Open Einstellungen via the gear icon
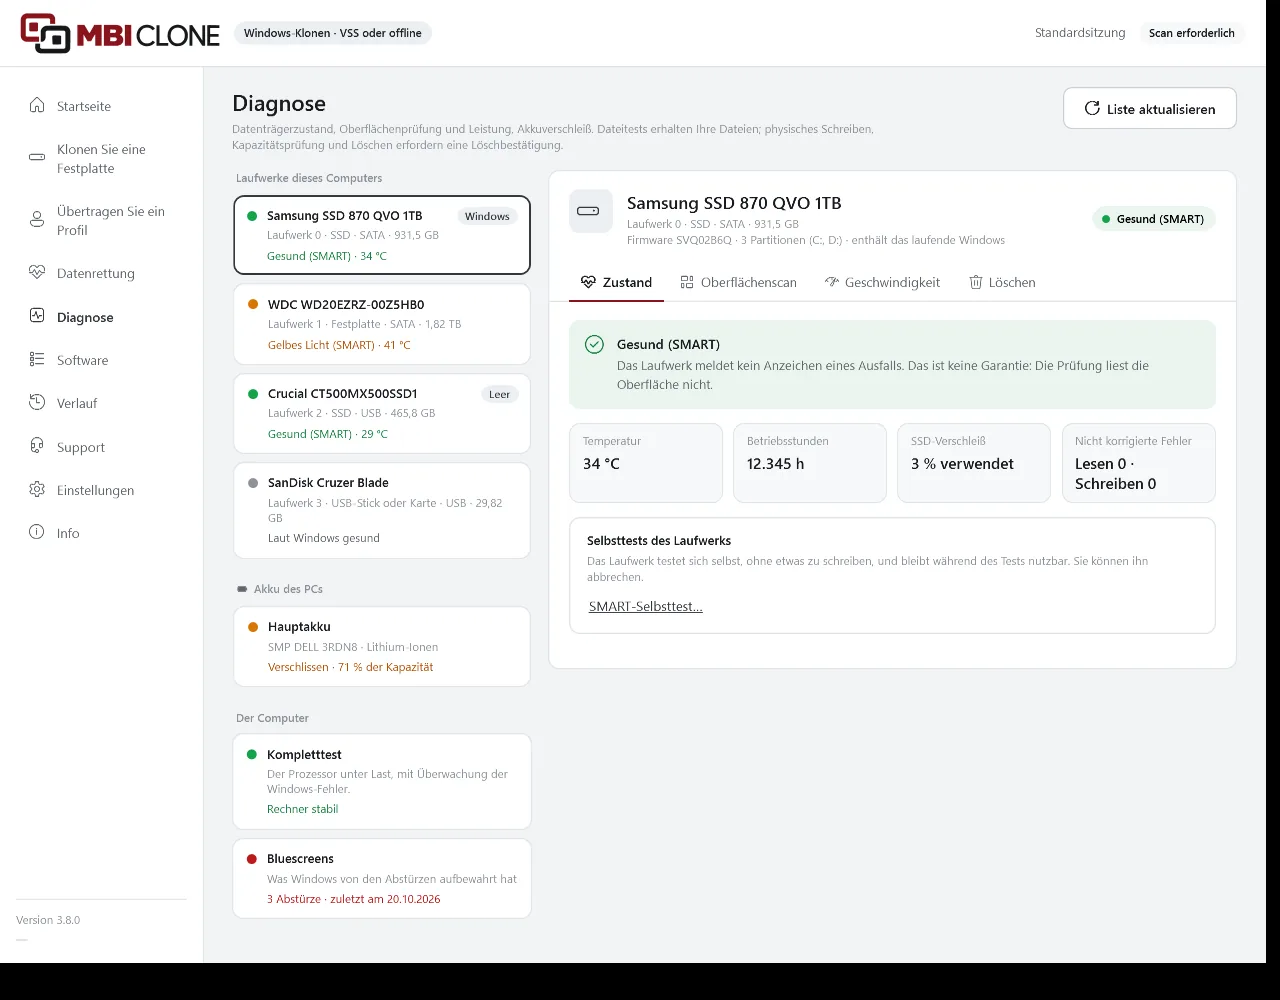 click(x=37, y=489)
